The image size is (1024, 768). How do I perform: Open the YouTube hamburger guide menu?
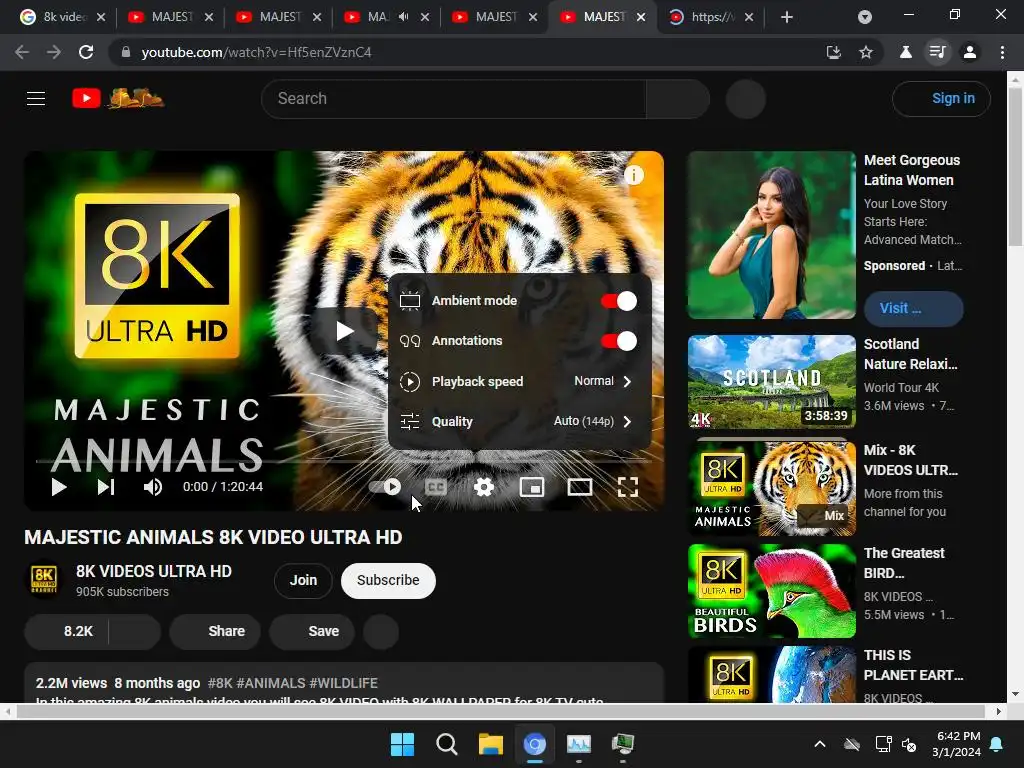pyautogui.click(x=36, y=99)
